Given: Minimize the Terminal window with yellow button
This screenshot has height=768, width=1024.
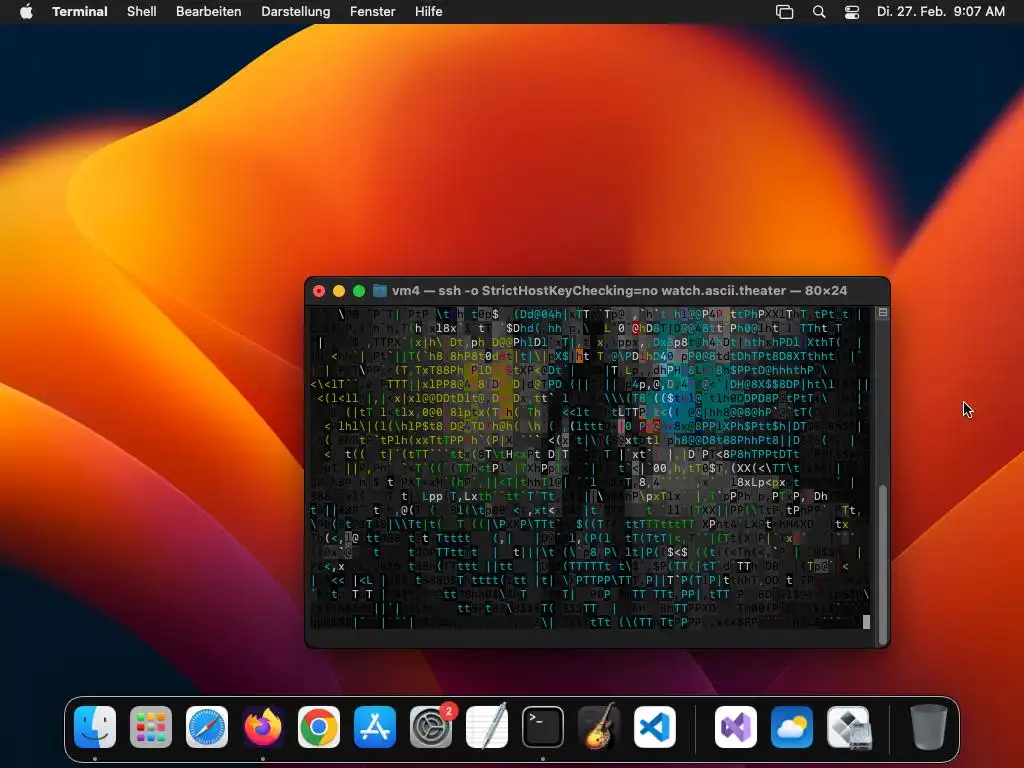Looking at the screenshot, I should (x=339, y=291).
